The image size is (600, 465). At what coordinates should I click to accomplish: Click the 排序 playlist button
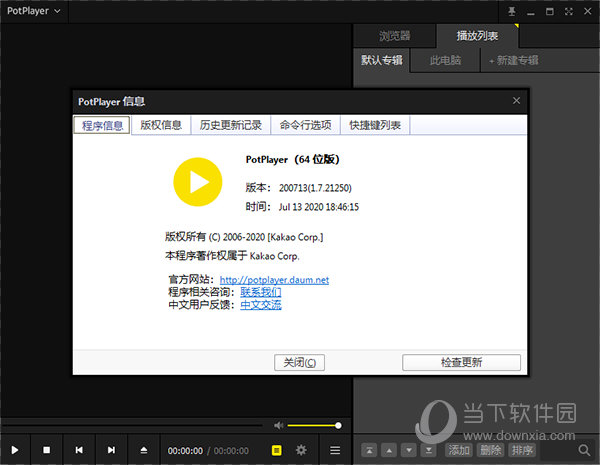[522, 450]
